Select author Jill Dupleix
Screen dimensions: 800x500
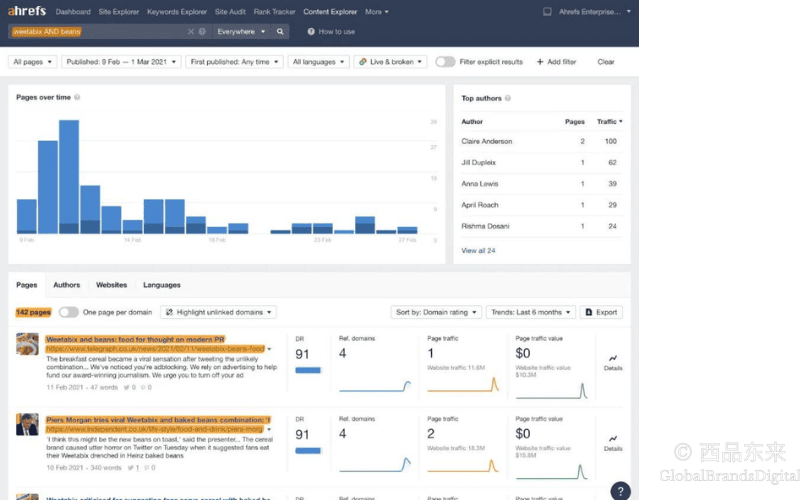point(479,162)
